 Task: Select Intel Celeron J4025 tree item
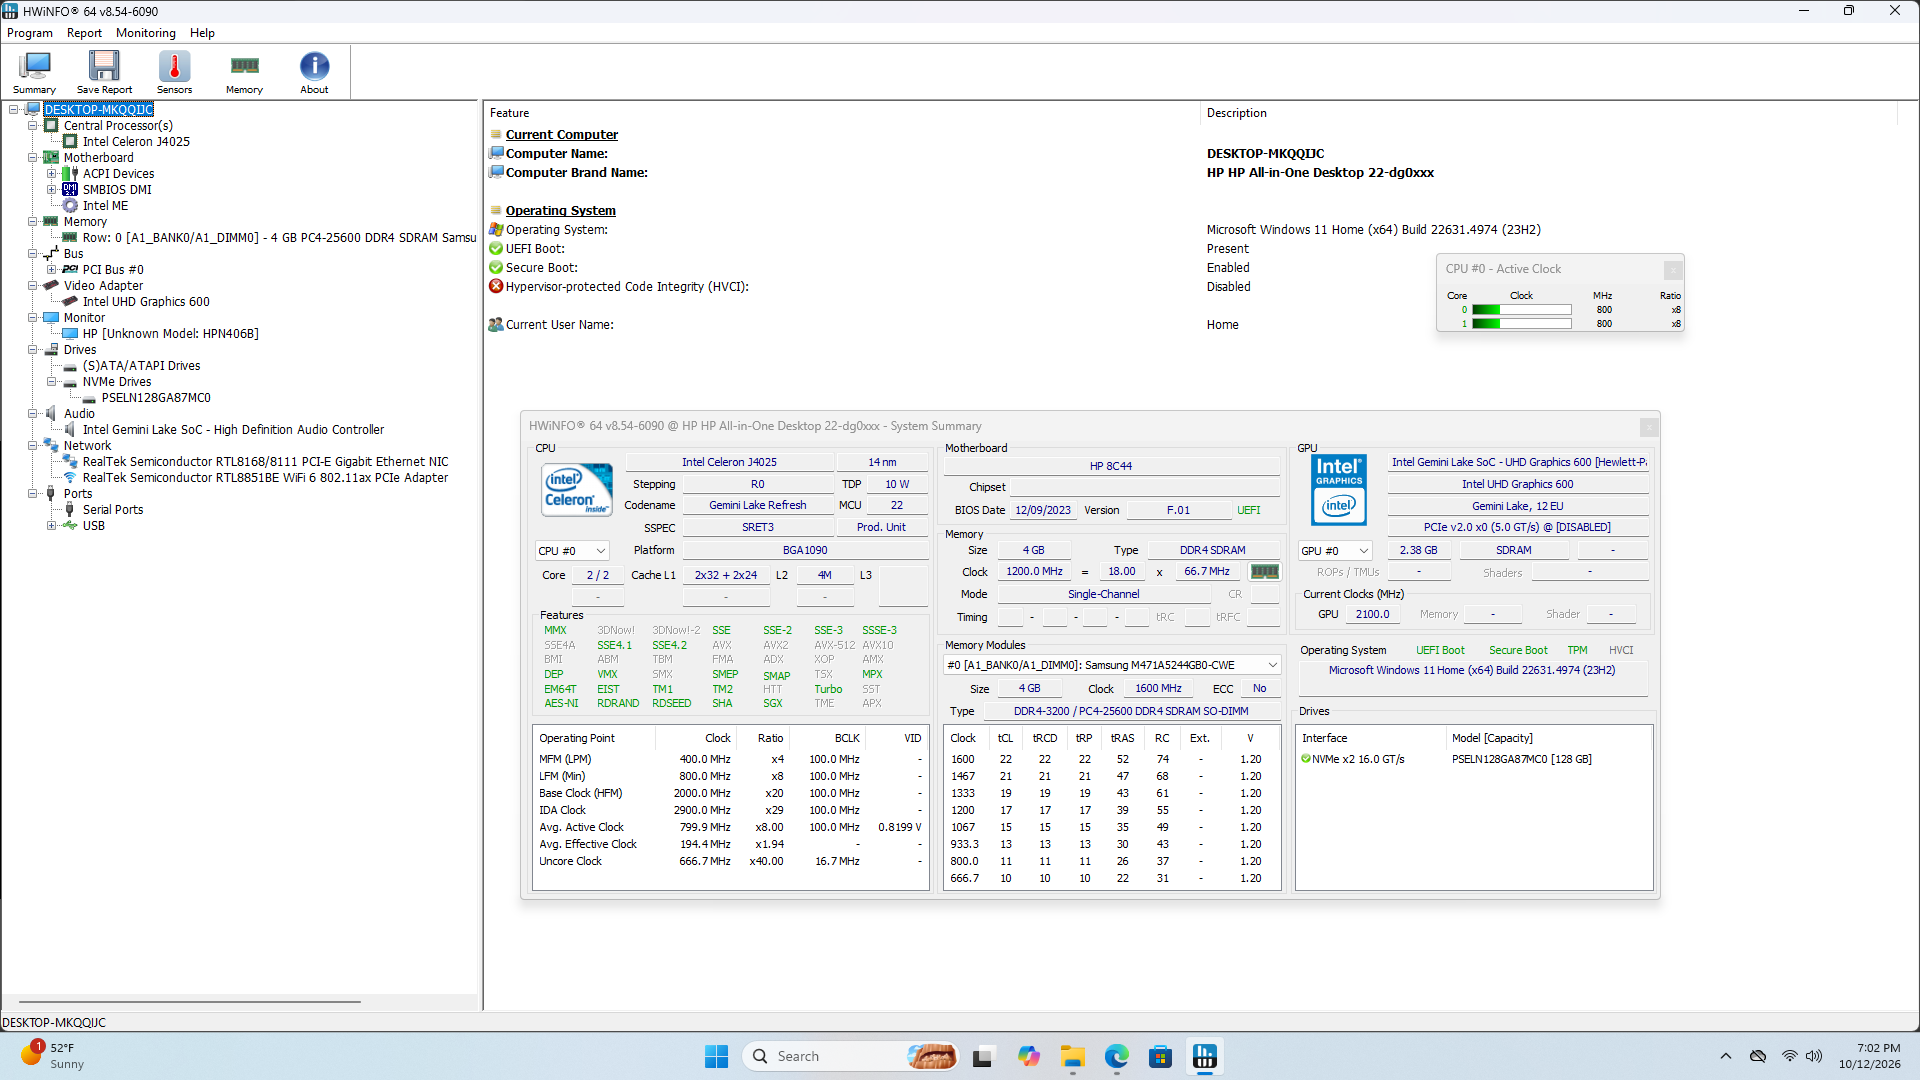click(x=136, y=142)
